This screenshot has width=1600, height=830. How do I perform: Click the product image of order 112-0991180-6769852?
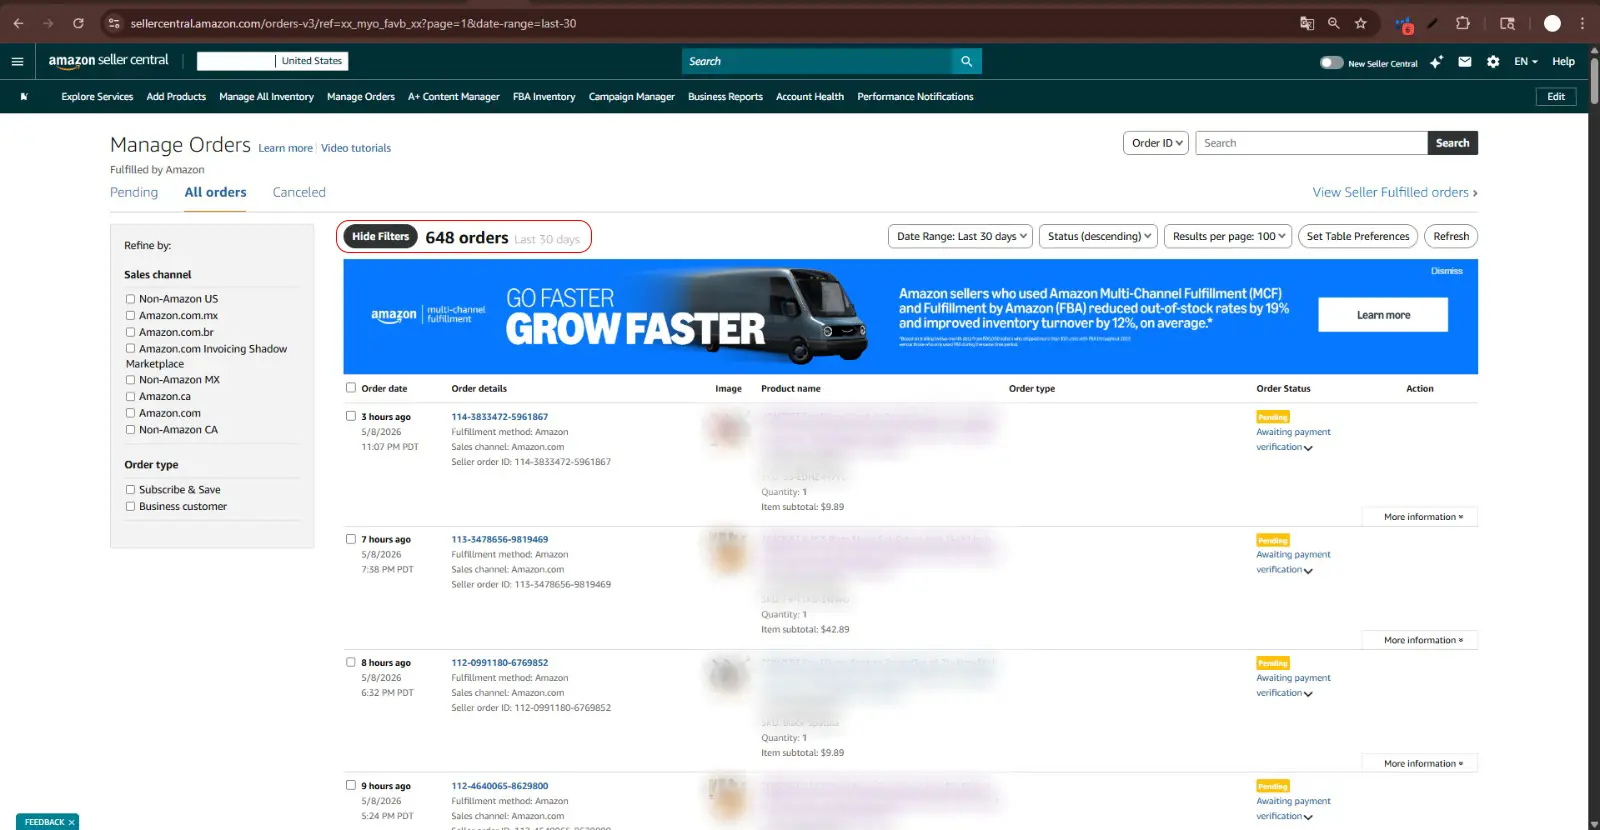[x=728, y=676]
